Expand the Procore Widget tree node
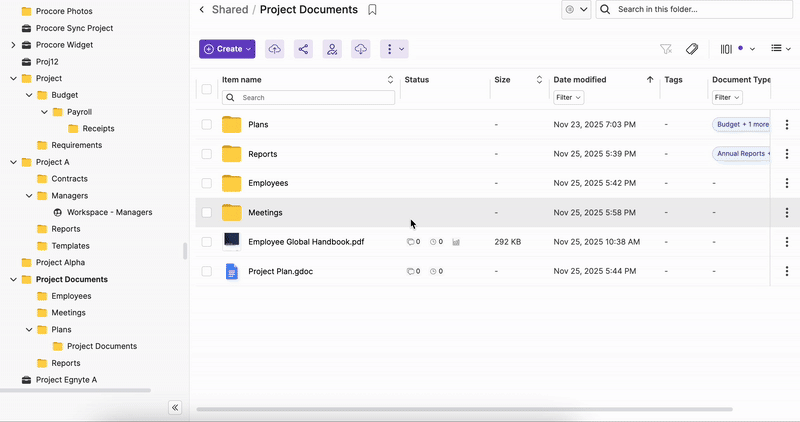This screenshot has width=800, height=422. point(13,45)
